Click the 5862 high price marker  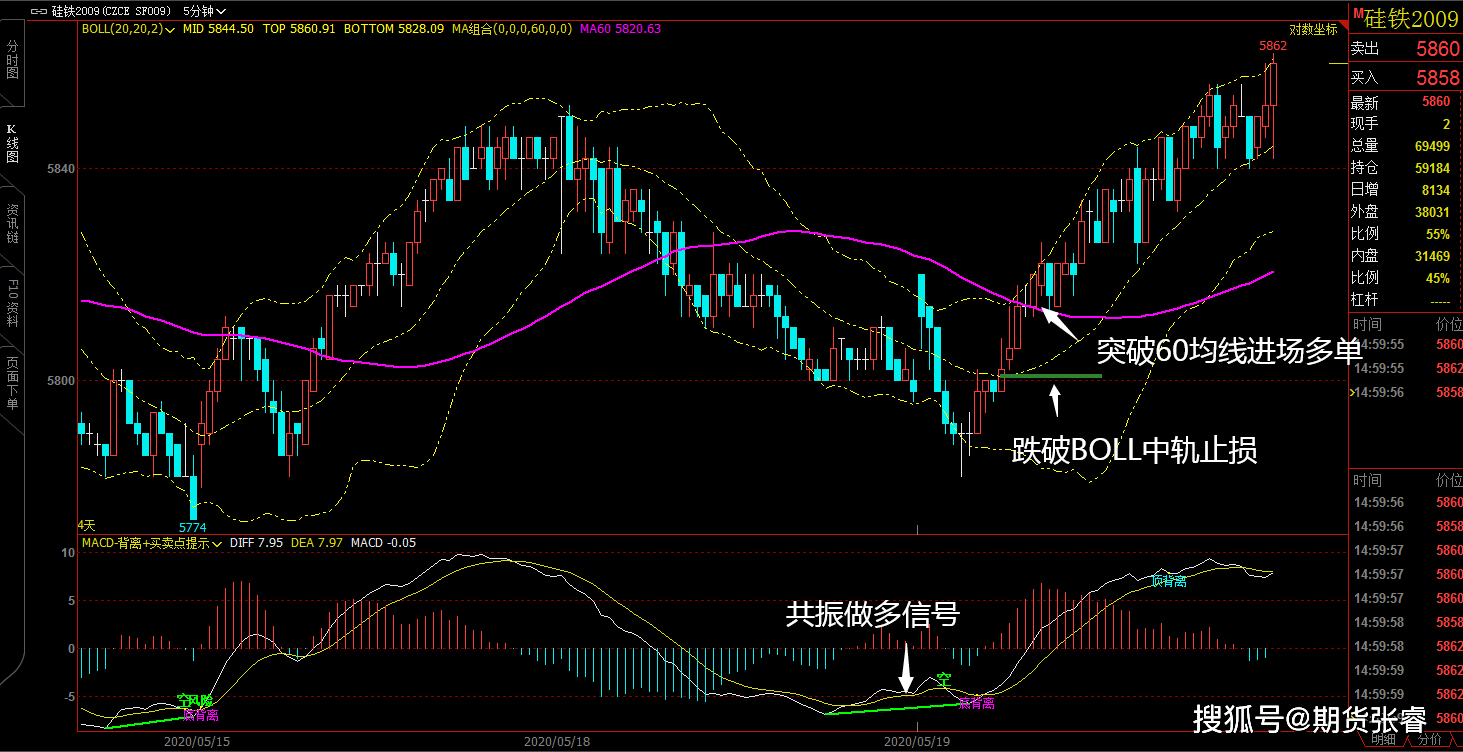pyautogui.click(x=1273, y=46)
